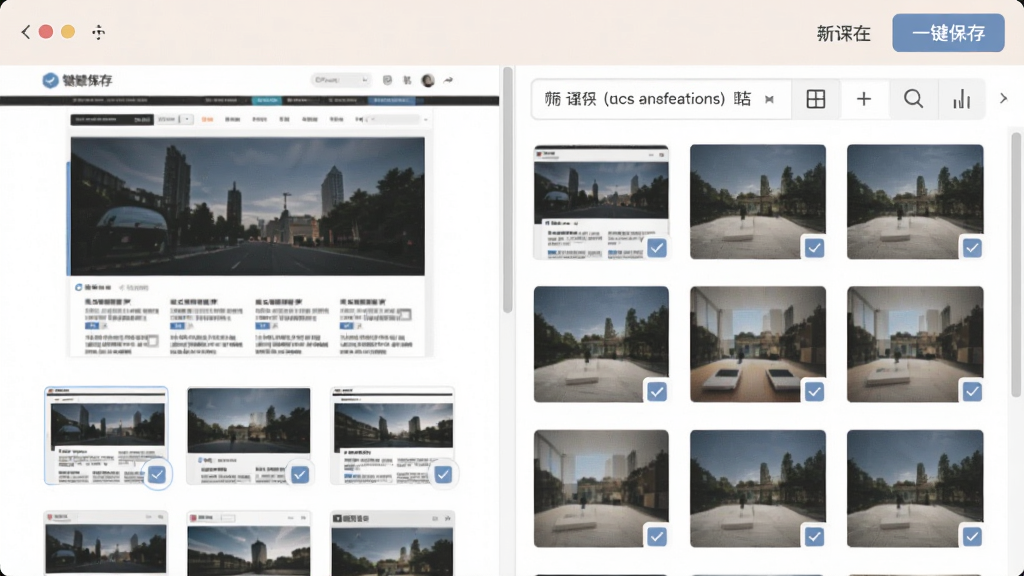Click the blue checkmark logo icon
The width and height of the screenshot is (1024, 576).
[50, 80]
